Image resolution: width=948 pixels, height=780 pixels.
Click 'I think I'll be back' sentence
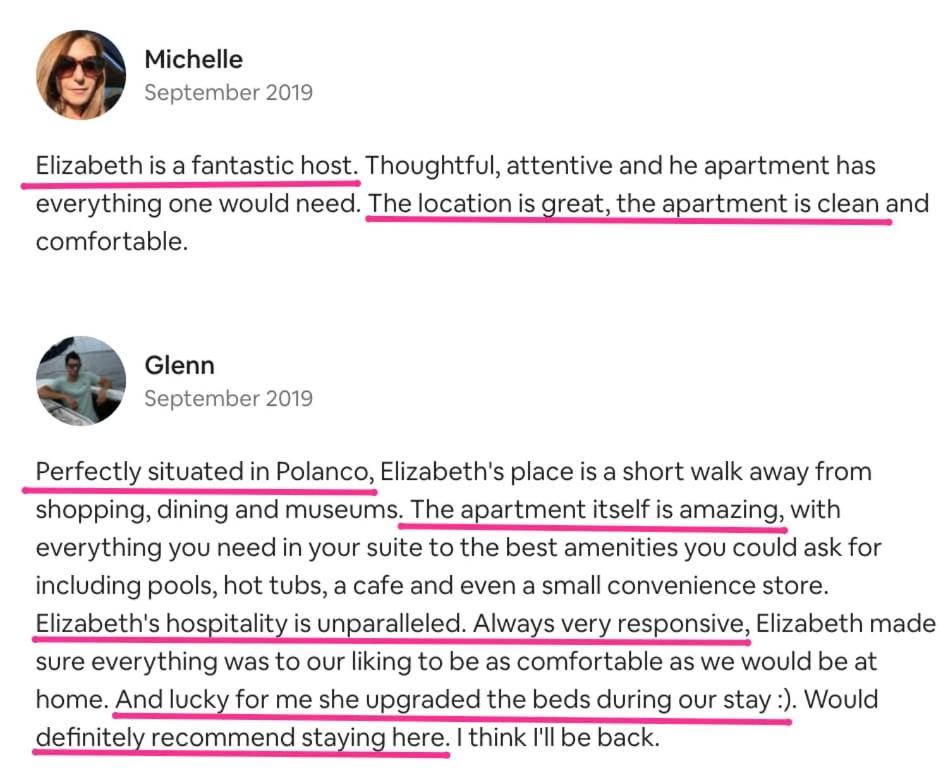click(x=557, y=738)
